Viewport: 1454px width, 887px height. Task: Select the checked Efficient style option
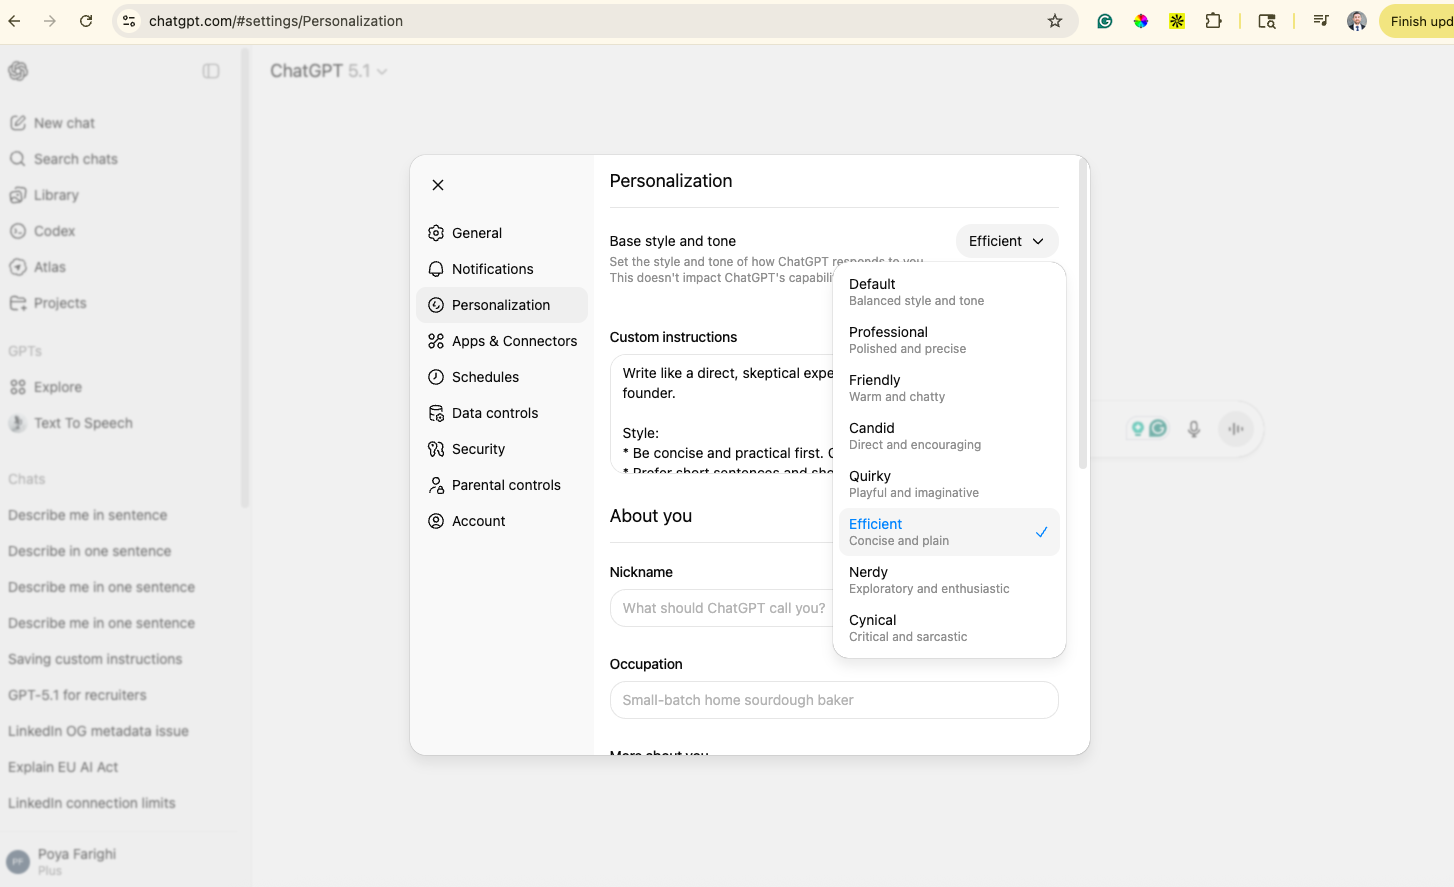click(x=949, y=532)
